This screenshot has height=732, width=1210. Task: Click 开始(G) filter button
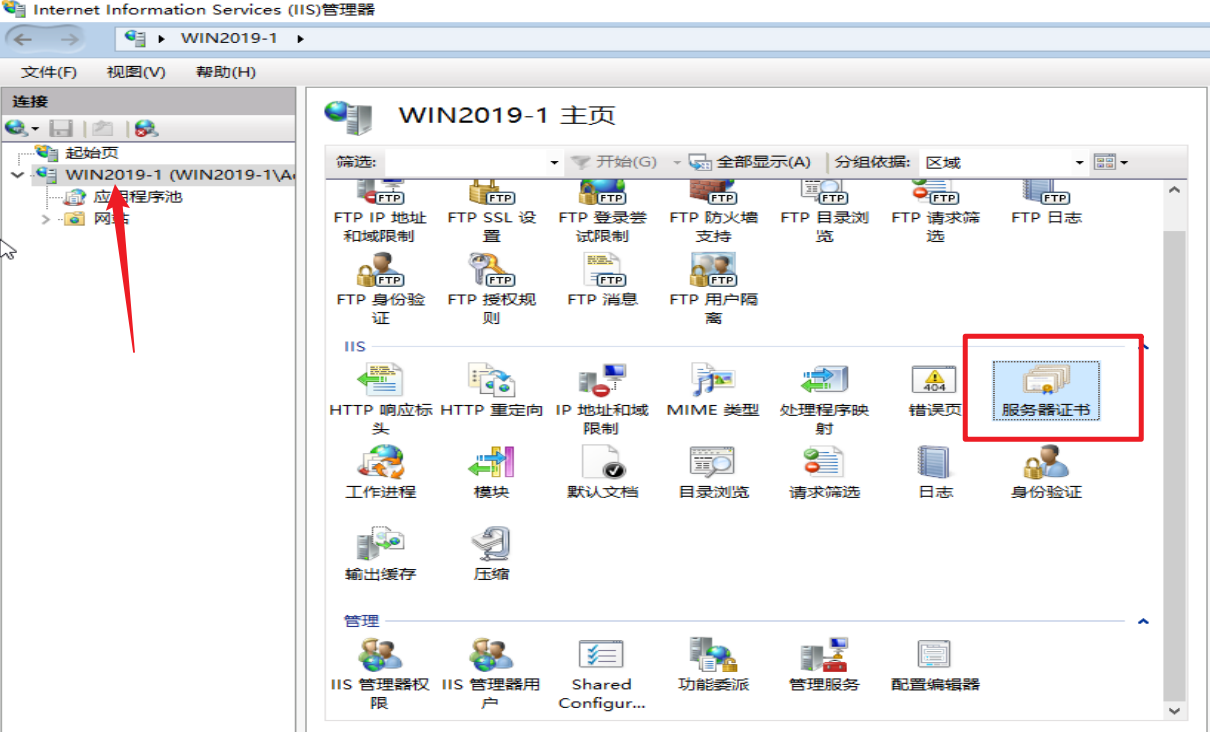point(614,162)
